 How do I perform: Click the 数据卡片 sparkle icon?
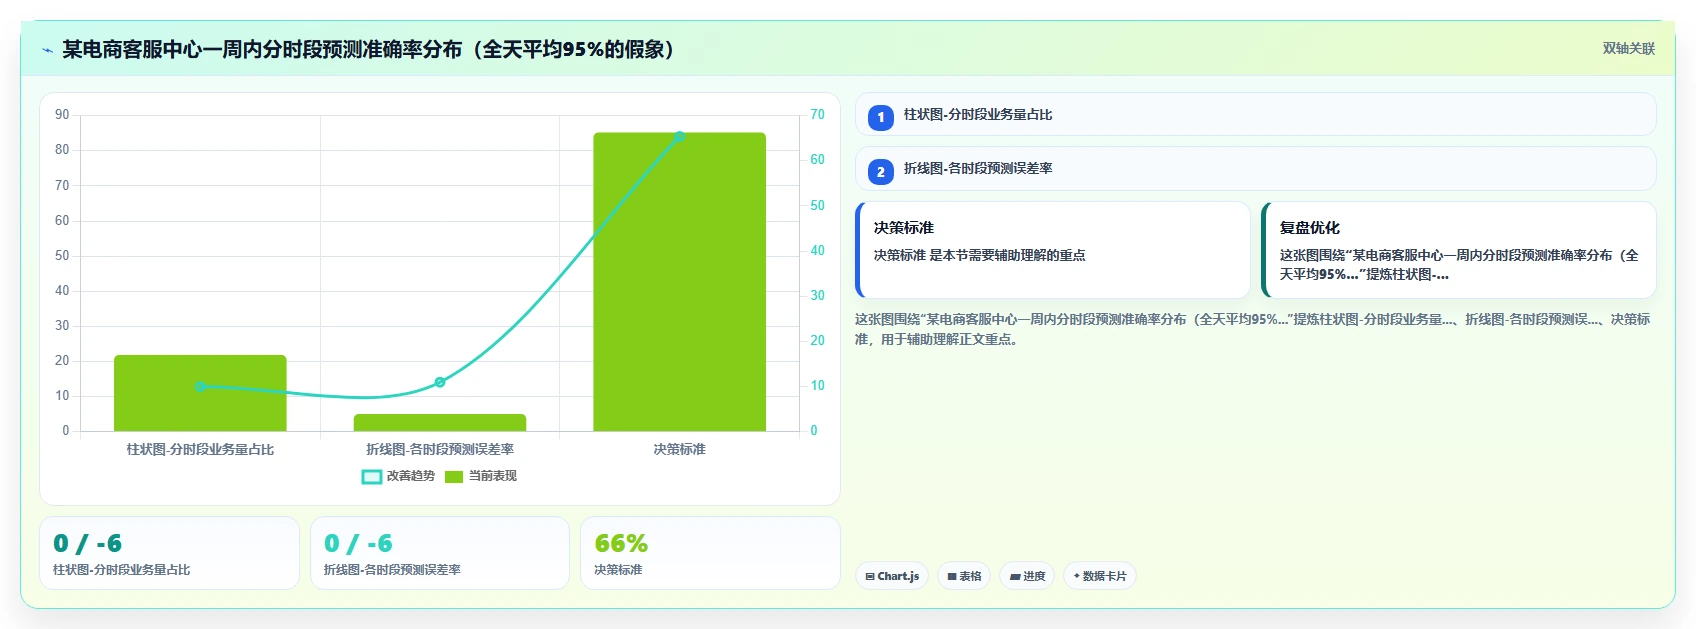click(x=1077, y=576)
